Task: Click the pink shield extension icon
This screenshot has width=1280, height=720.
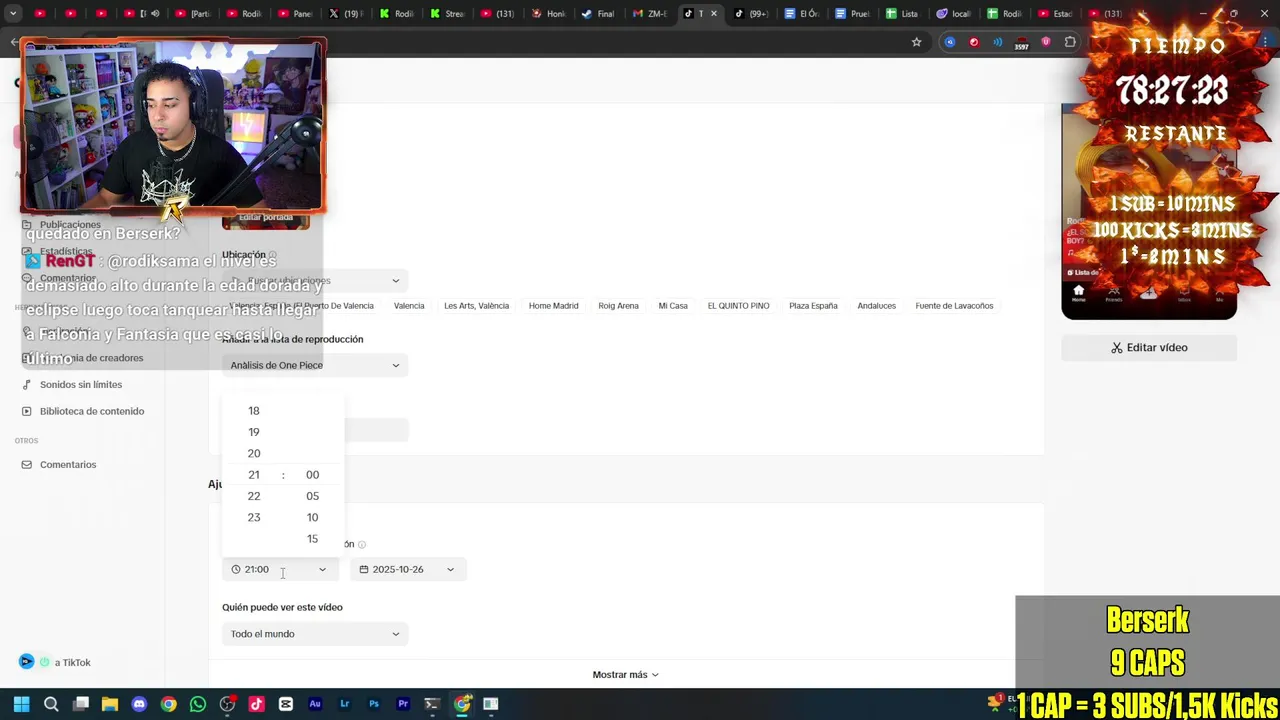Action: (1046, 42)
